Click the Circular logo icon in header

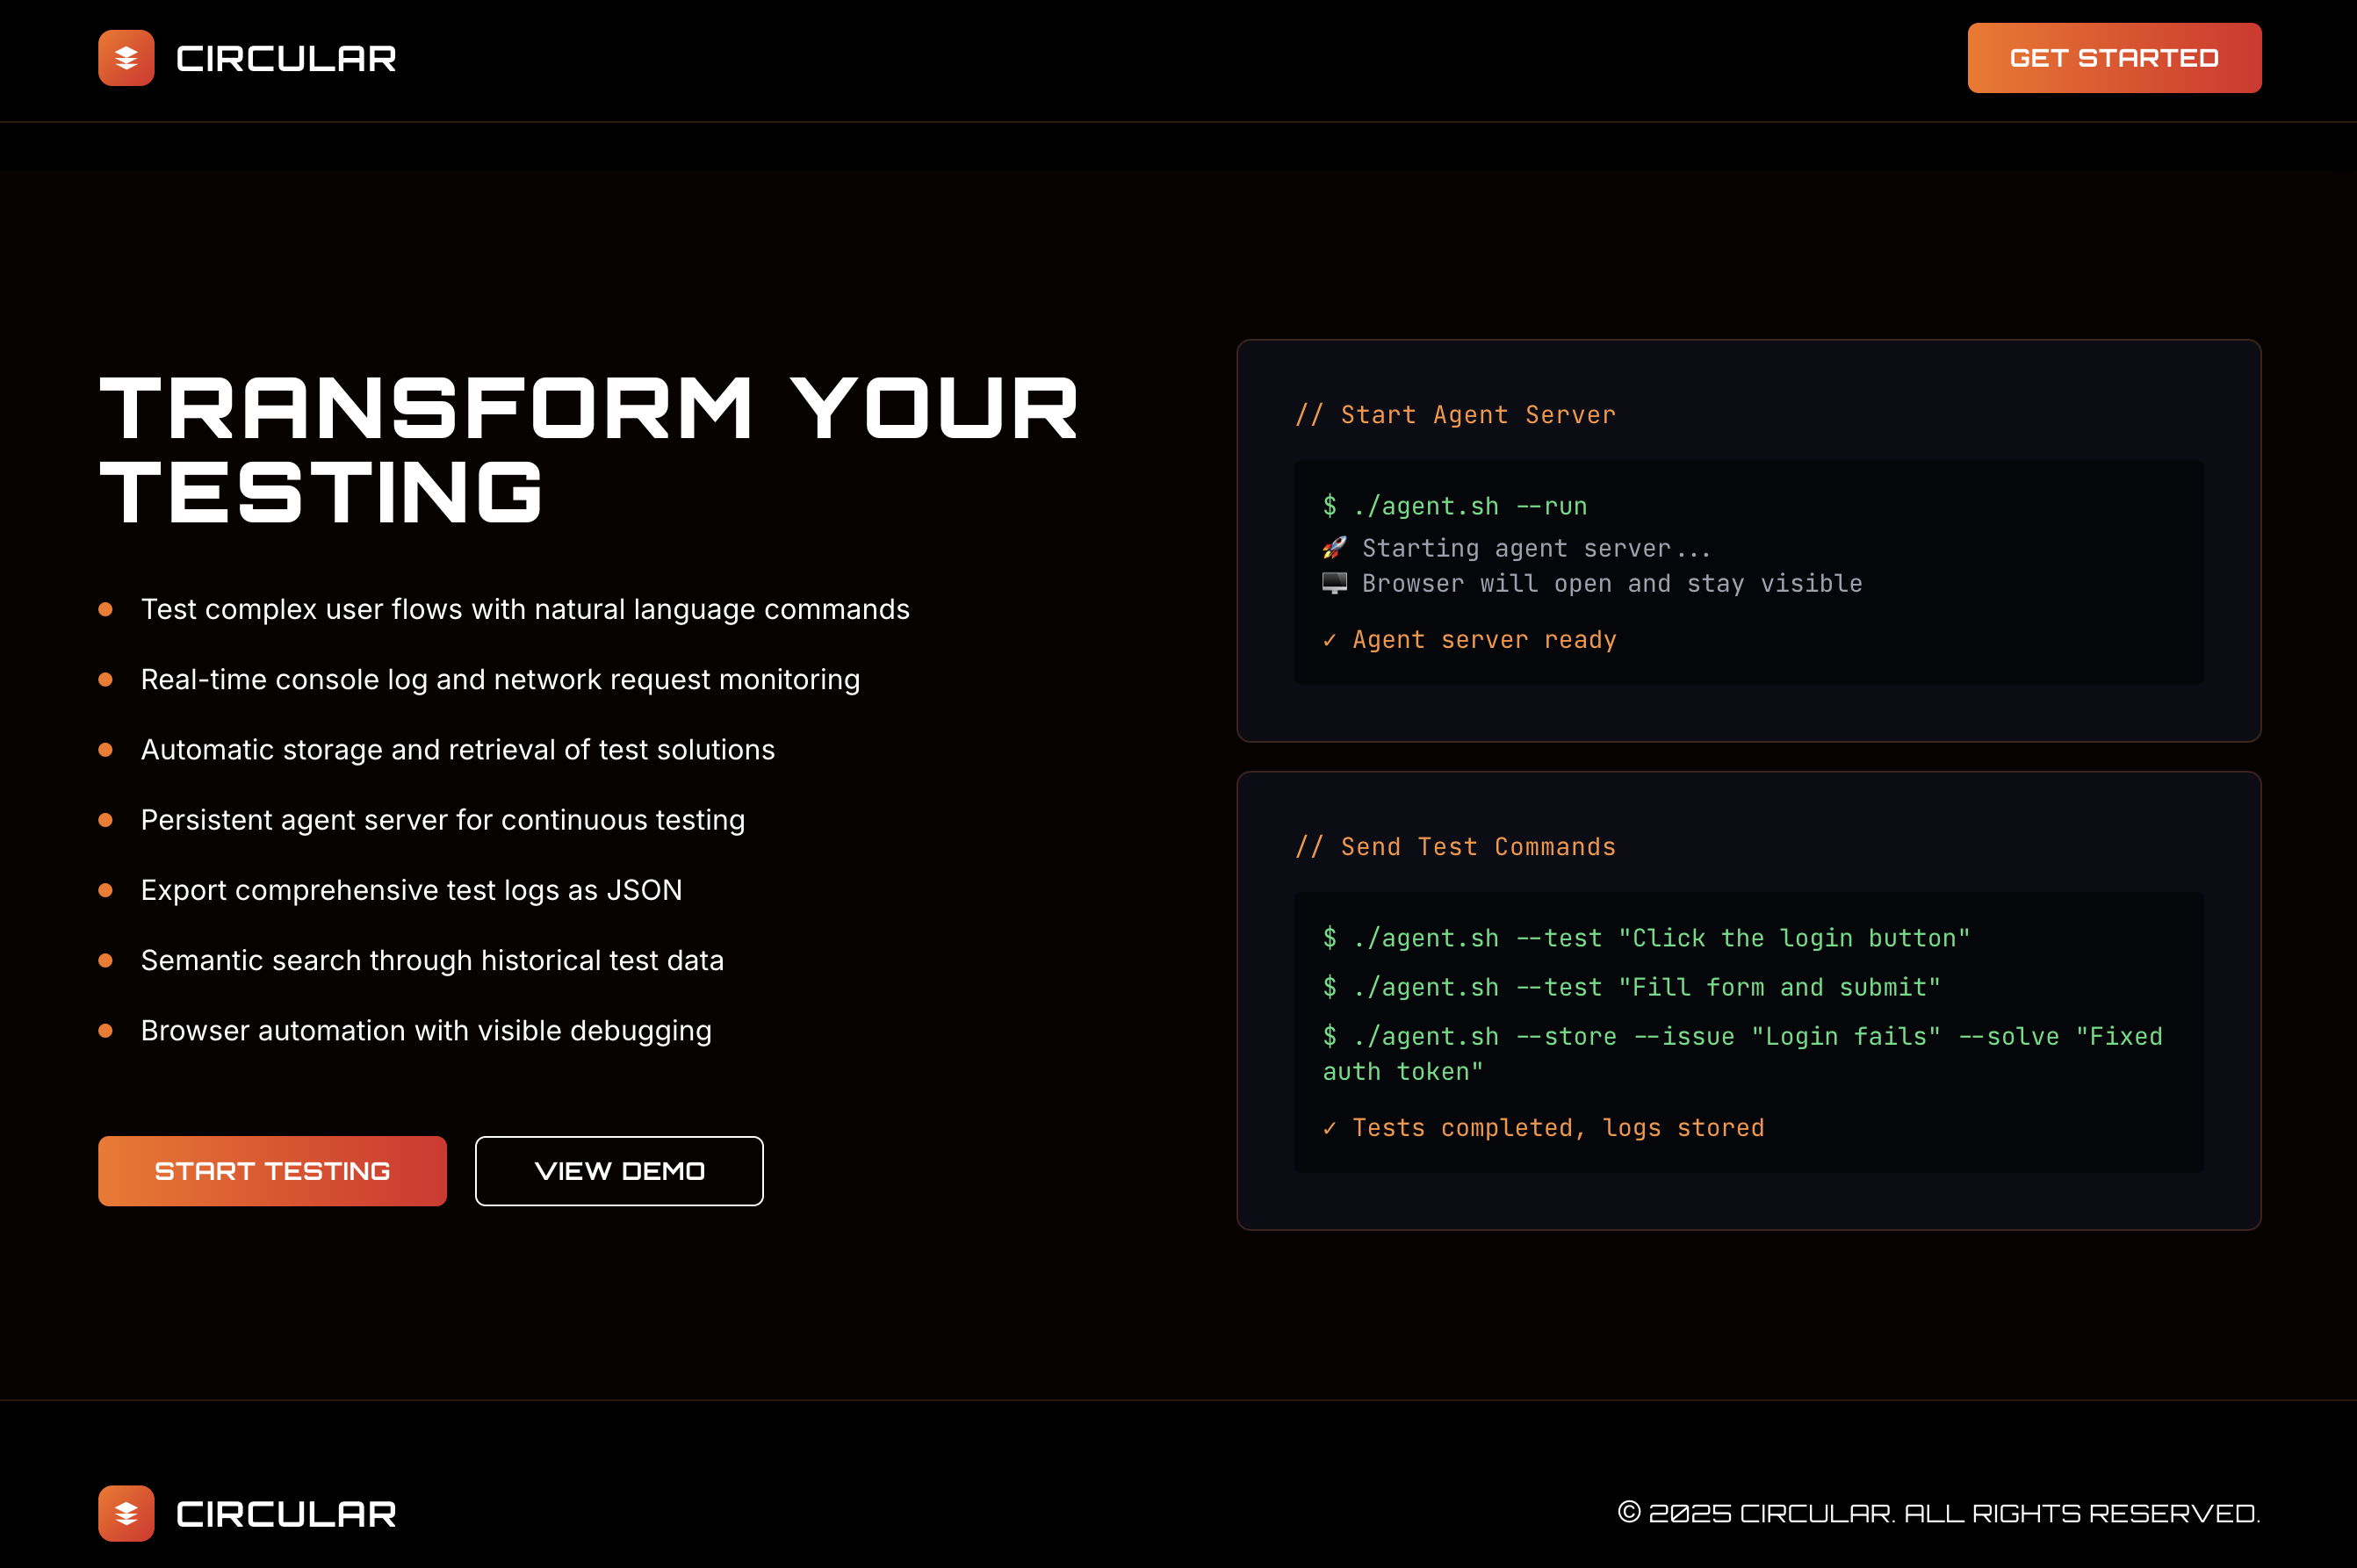126,58
